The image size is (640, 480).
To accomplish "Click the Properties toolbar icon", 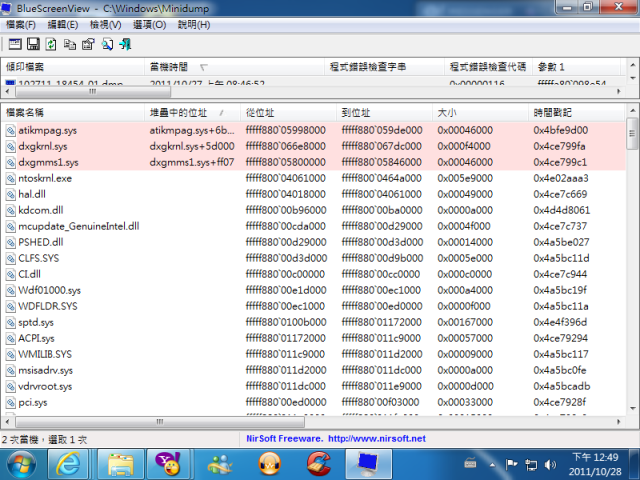I will click(88, 44).
